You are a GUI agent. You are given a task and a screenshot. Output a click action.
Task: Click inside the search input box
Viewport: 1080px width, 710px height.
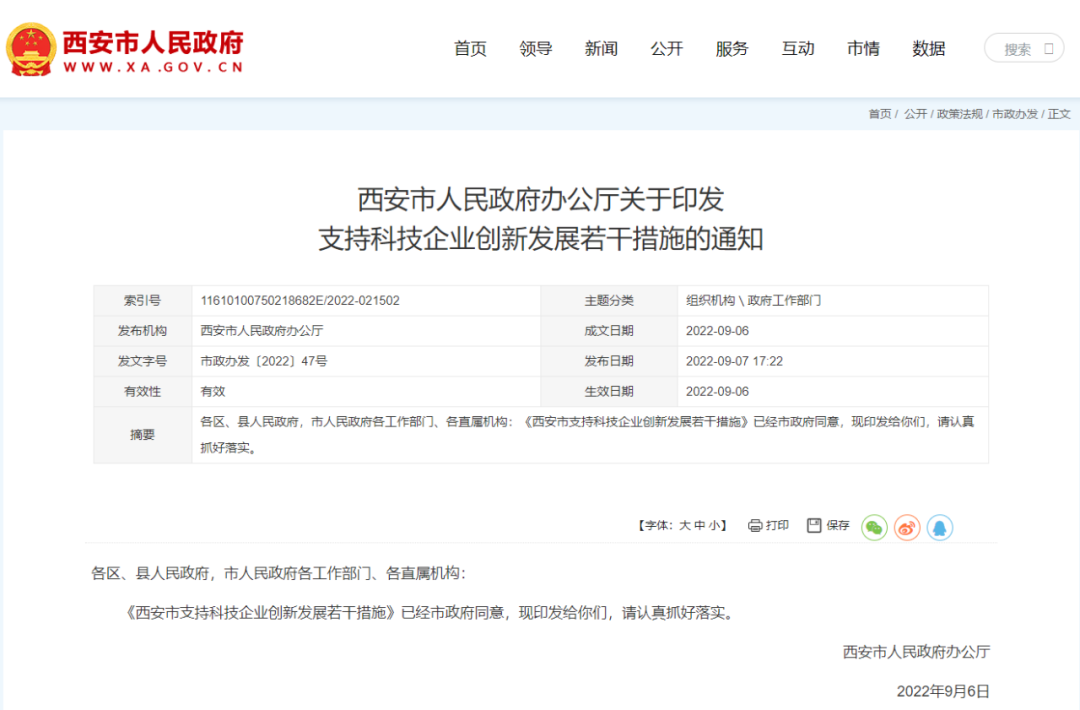[1015, 47]
